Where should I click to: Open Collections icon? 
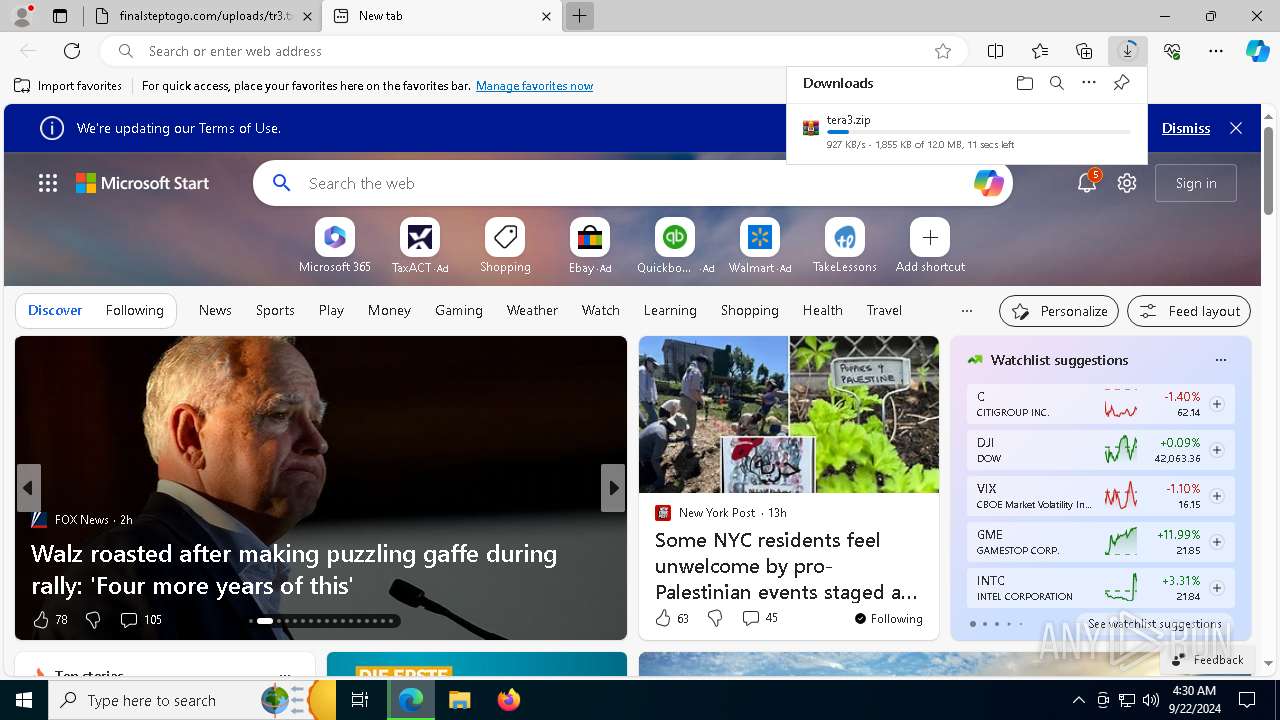pos(1084,51)
